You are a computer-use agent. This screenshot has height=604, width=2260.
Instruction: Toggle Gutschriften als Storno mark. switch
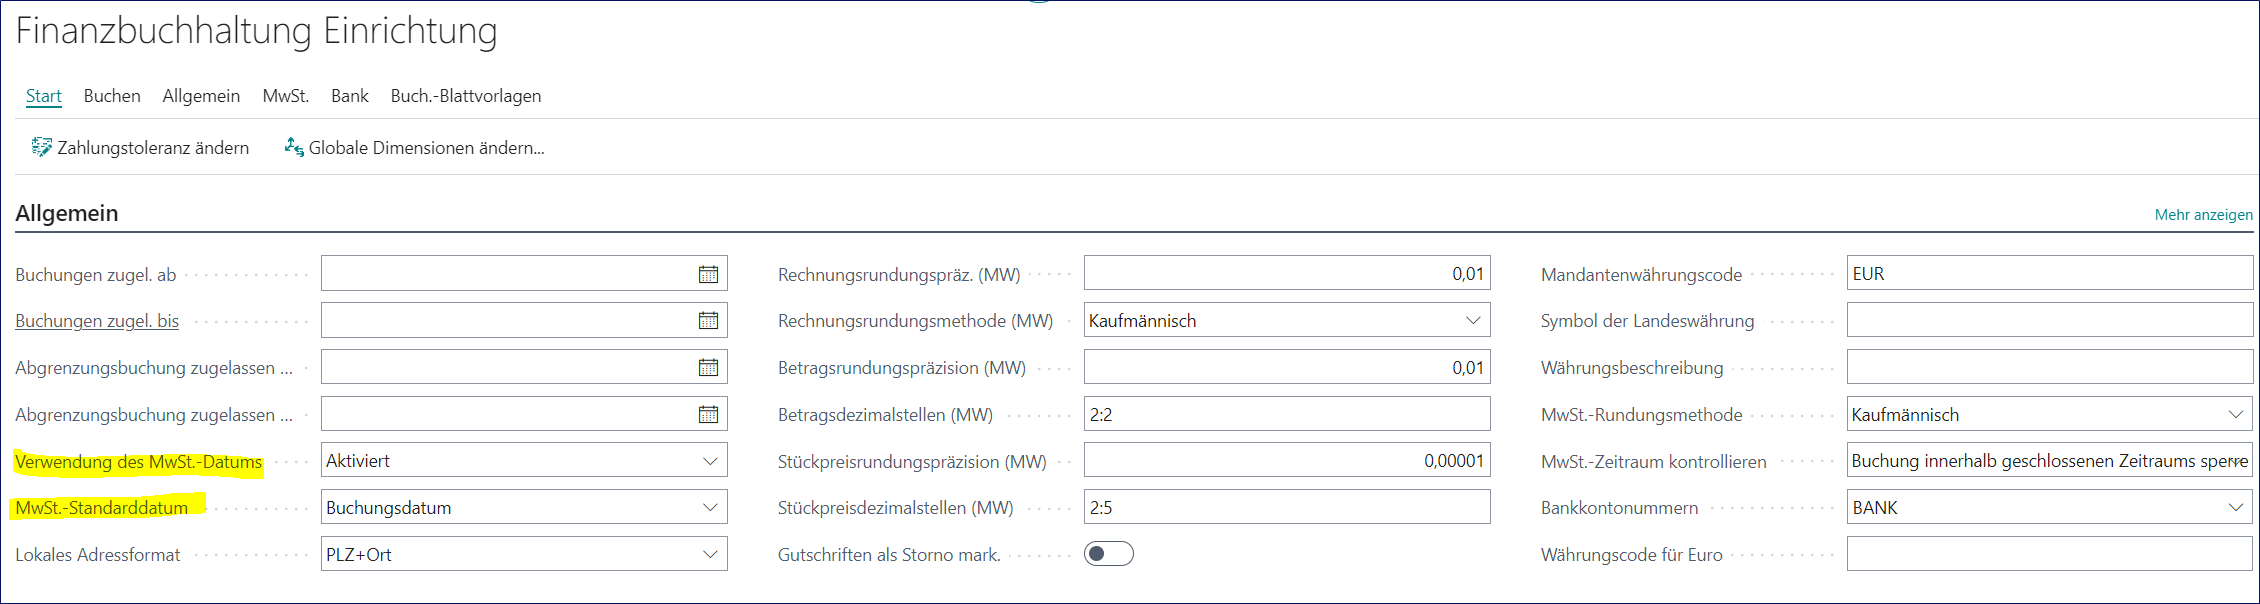pyautogui.click(x=1108, y=554)
